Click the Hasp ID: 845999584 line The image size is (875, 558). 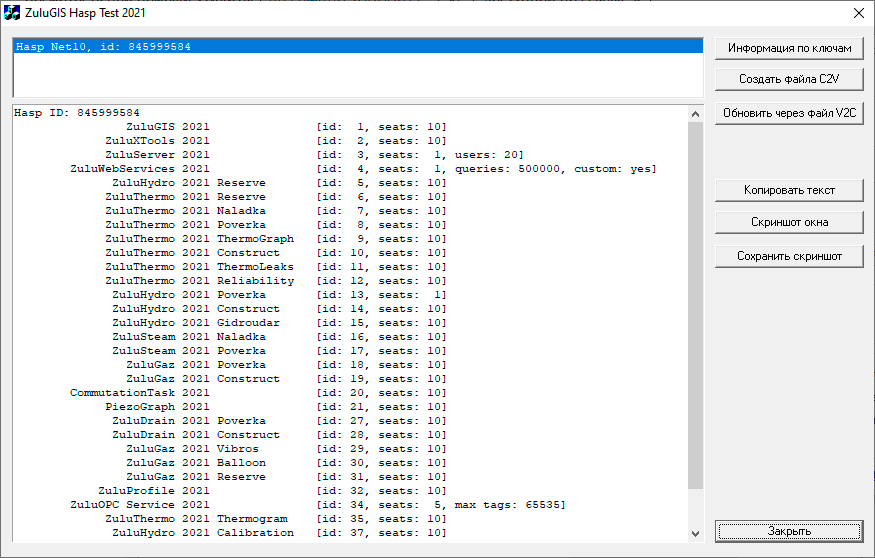77,113
